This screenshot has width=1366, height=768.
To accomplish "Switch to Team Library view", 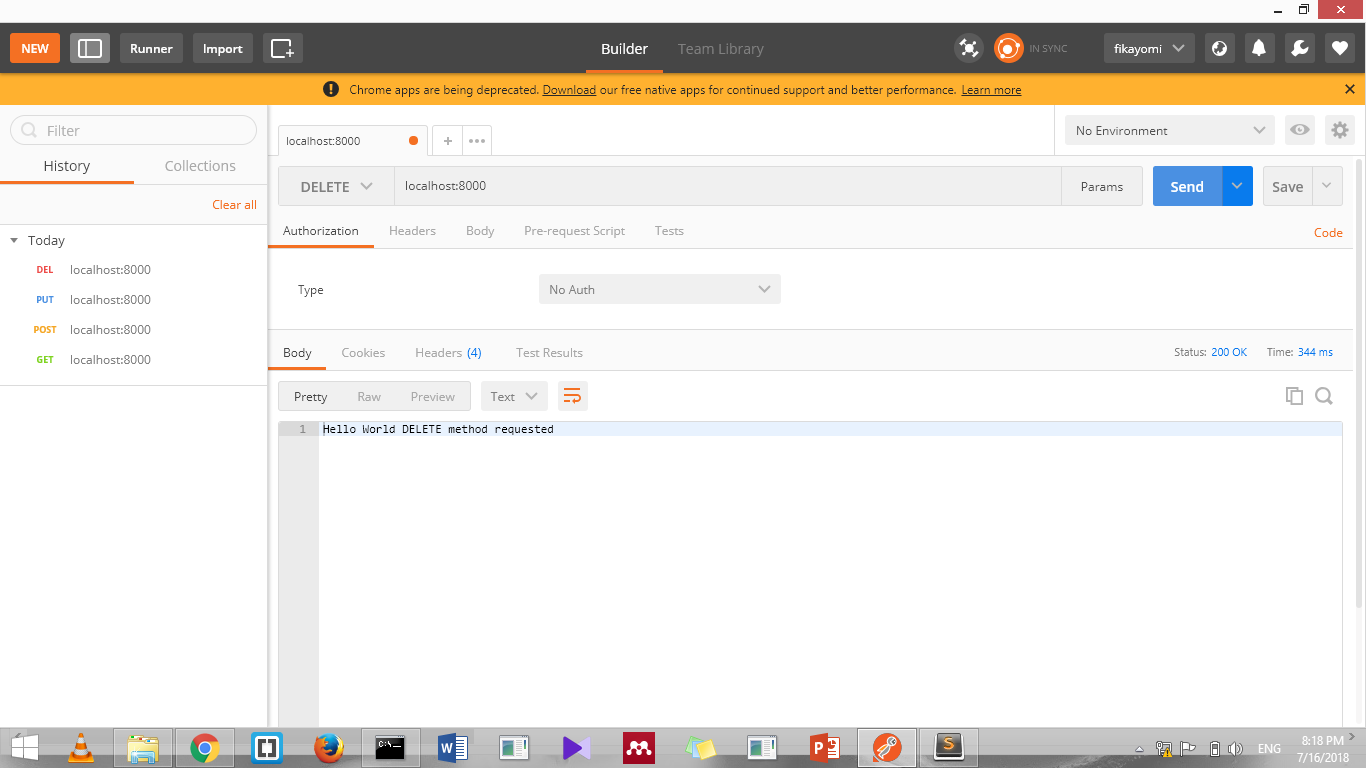I will [x=720, y=48].
